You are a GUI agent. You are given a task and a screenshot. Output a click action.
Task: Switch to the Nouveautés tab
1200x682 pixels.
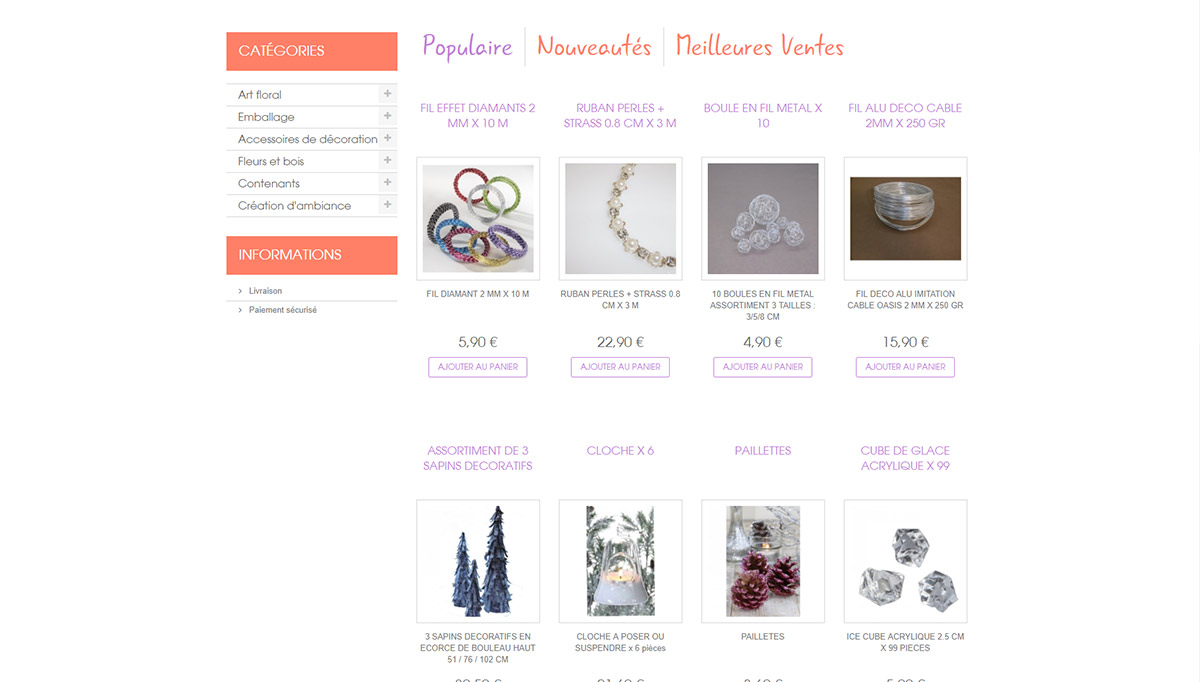click(x=594, y=47)
